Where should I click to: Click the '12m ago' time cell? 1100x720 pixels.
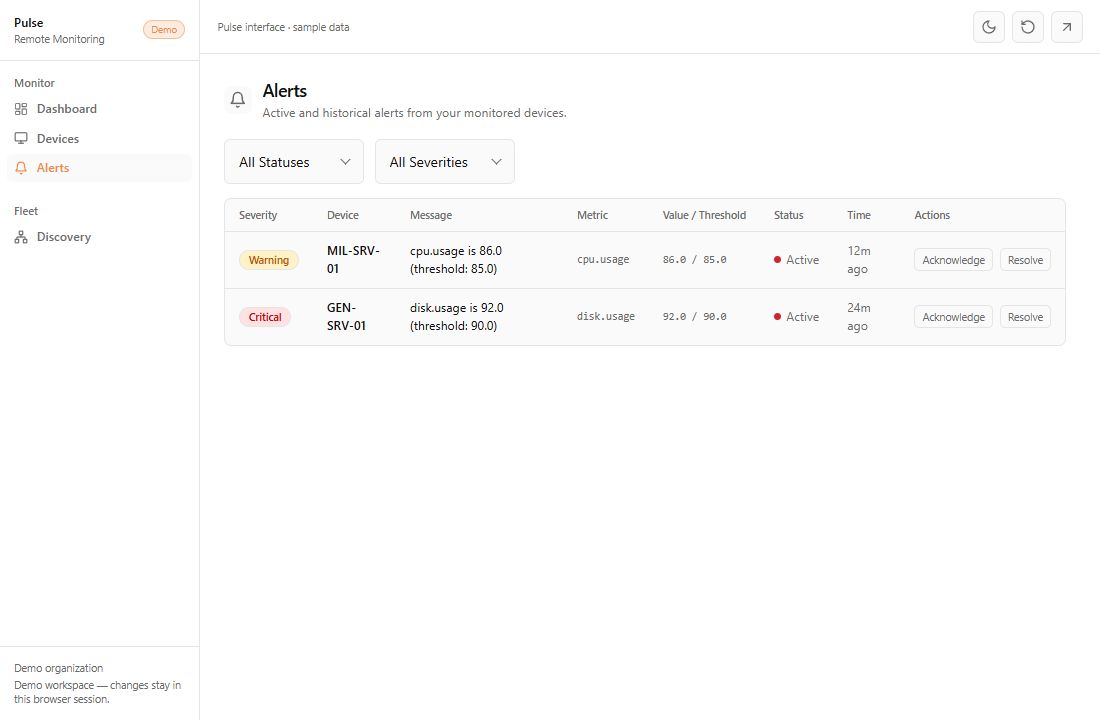coord(859,260)
